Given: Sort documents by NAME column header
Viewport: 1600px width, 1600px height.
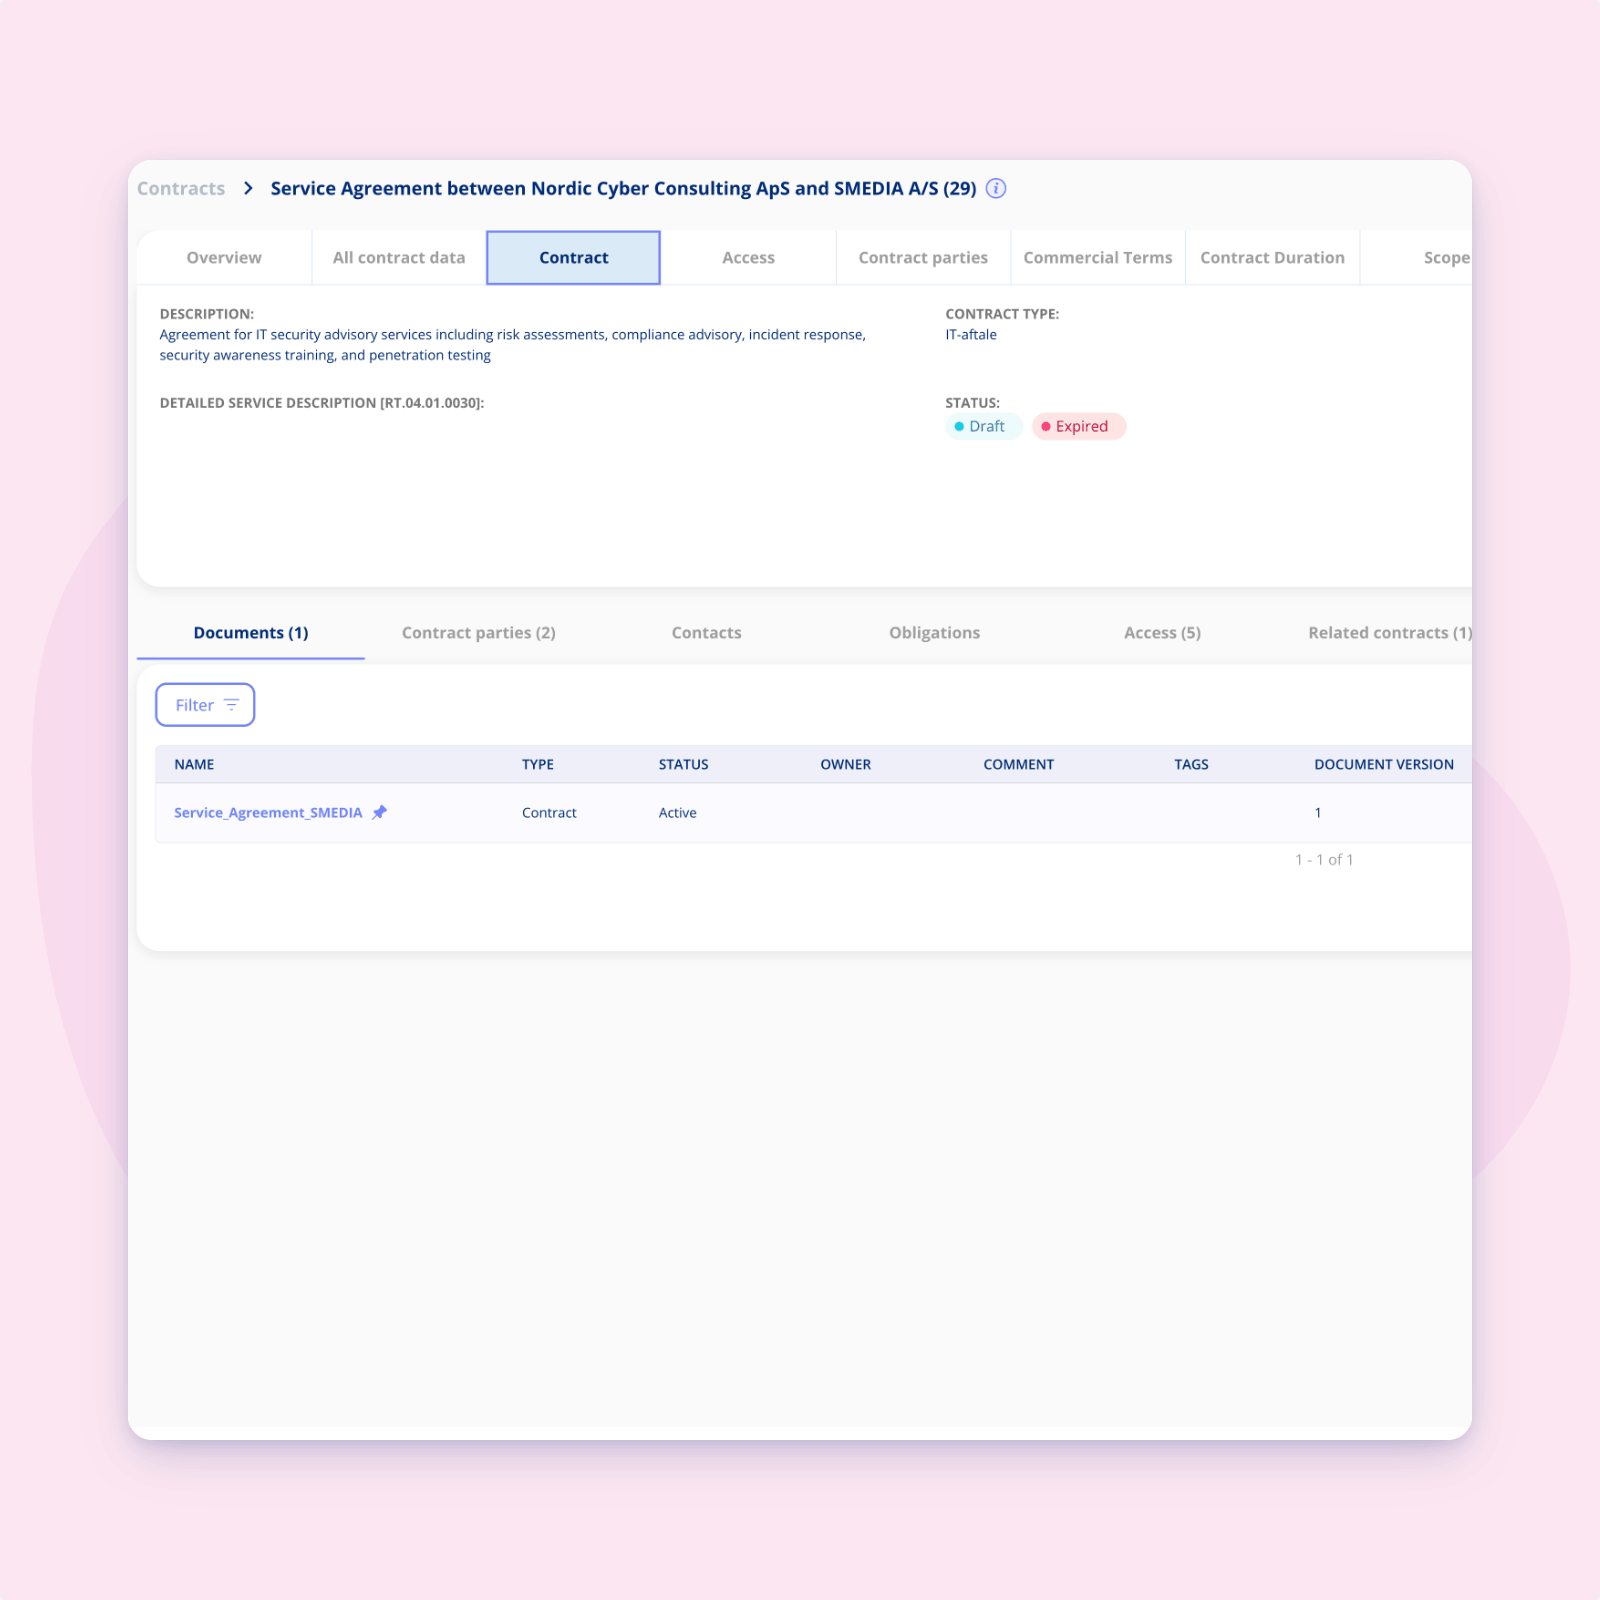Looking at the screenshot, I should point(194,764).
